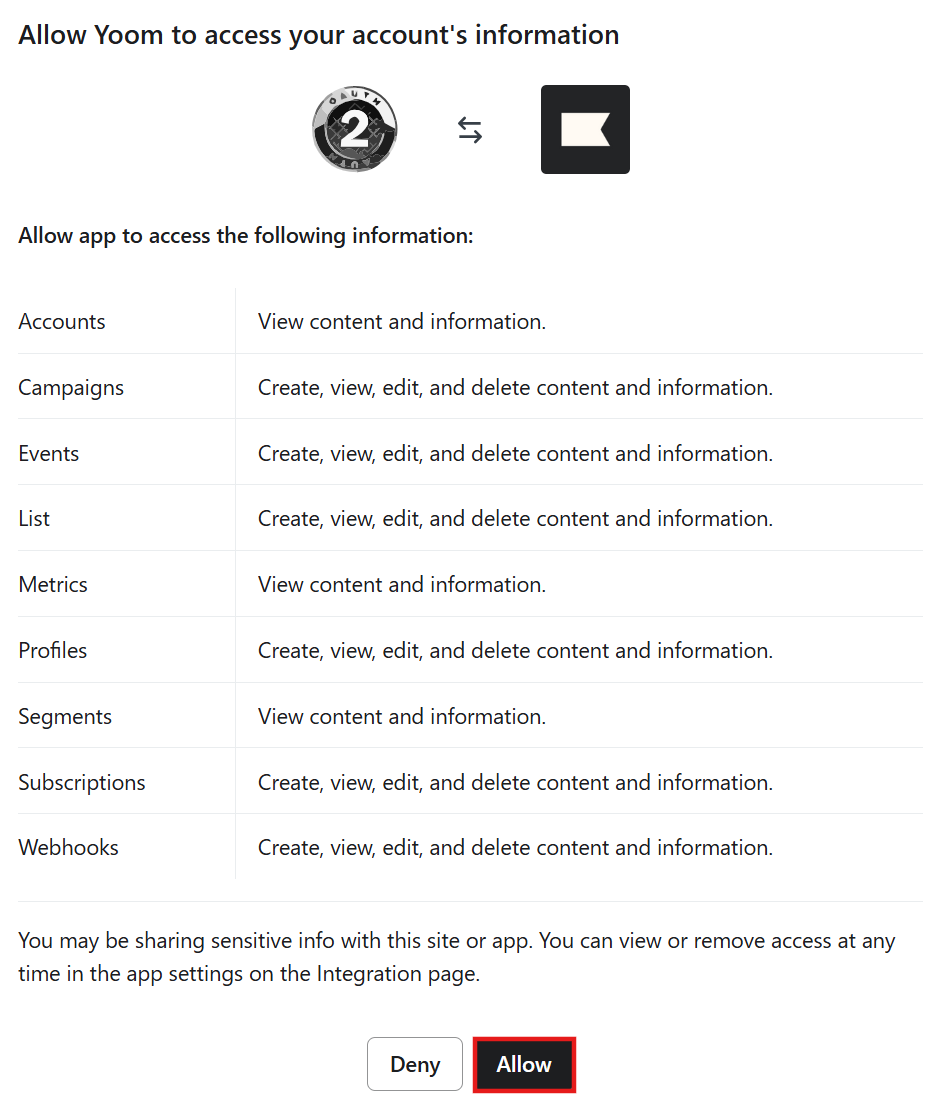Click the sensitive info warning paragraph
This screenshot has height=1102, width=931.
(457, 957)
